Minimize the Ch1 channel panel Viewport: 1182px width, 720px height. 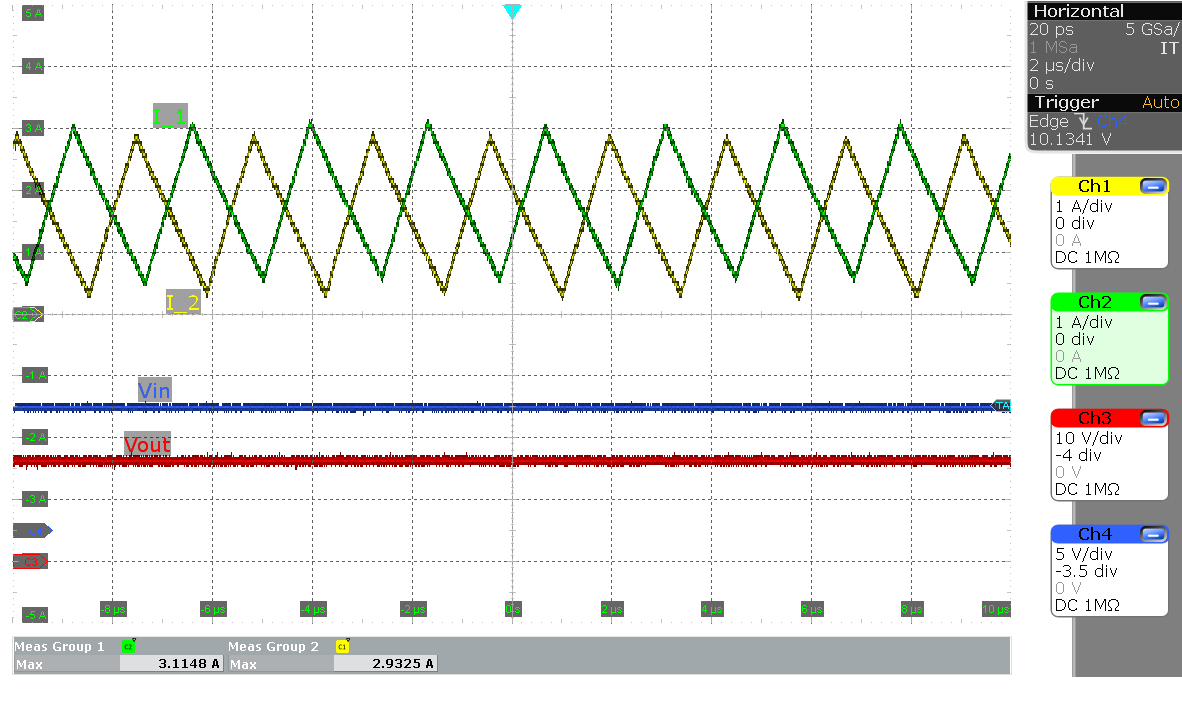tap(1155, 185)
